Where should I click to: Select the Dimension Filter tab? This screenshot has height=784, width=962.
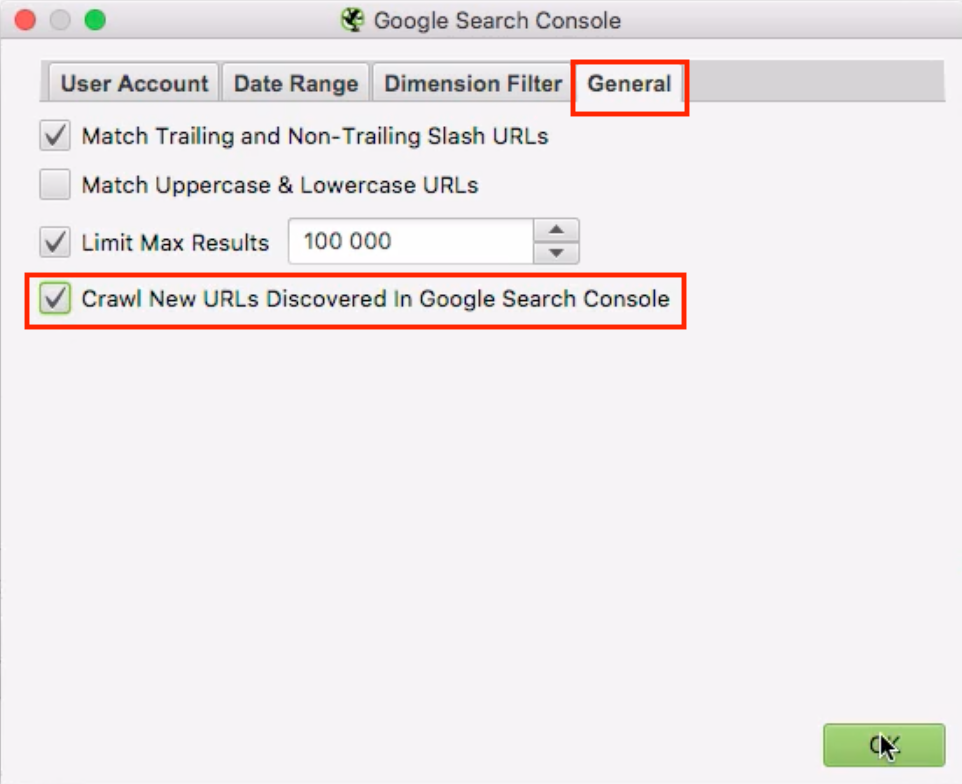472,83
